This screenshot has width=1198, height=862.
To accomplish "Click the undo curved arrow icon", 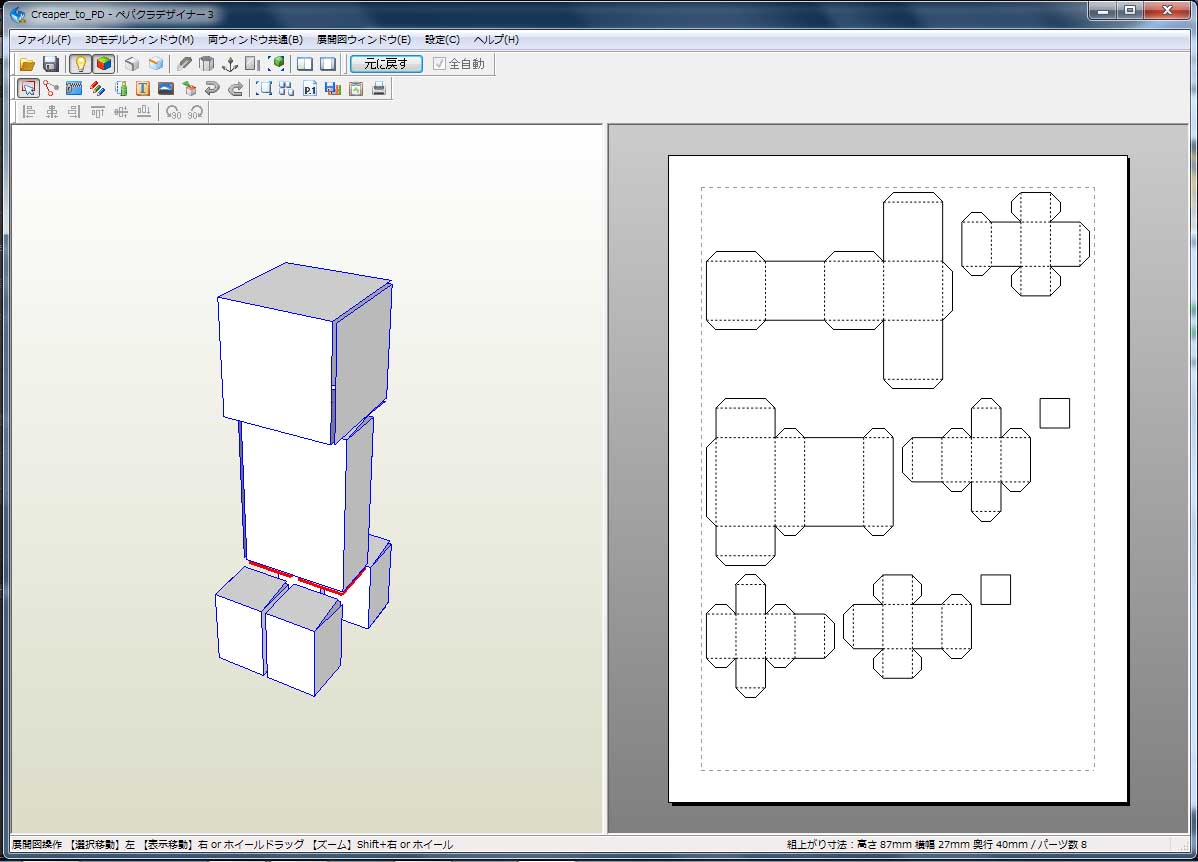I will 212,89.
